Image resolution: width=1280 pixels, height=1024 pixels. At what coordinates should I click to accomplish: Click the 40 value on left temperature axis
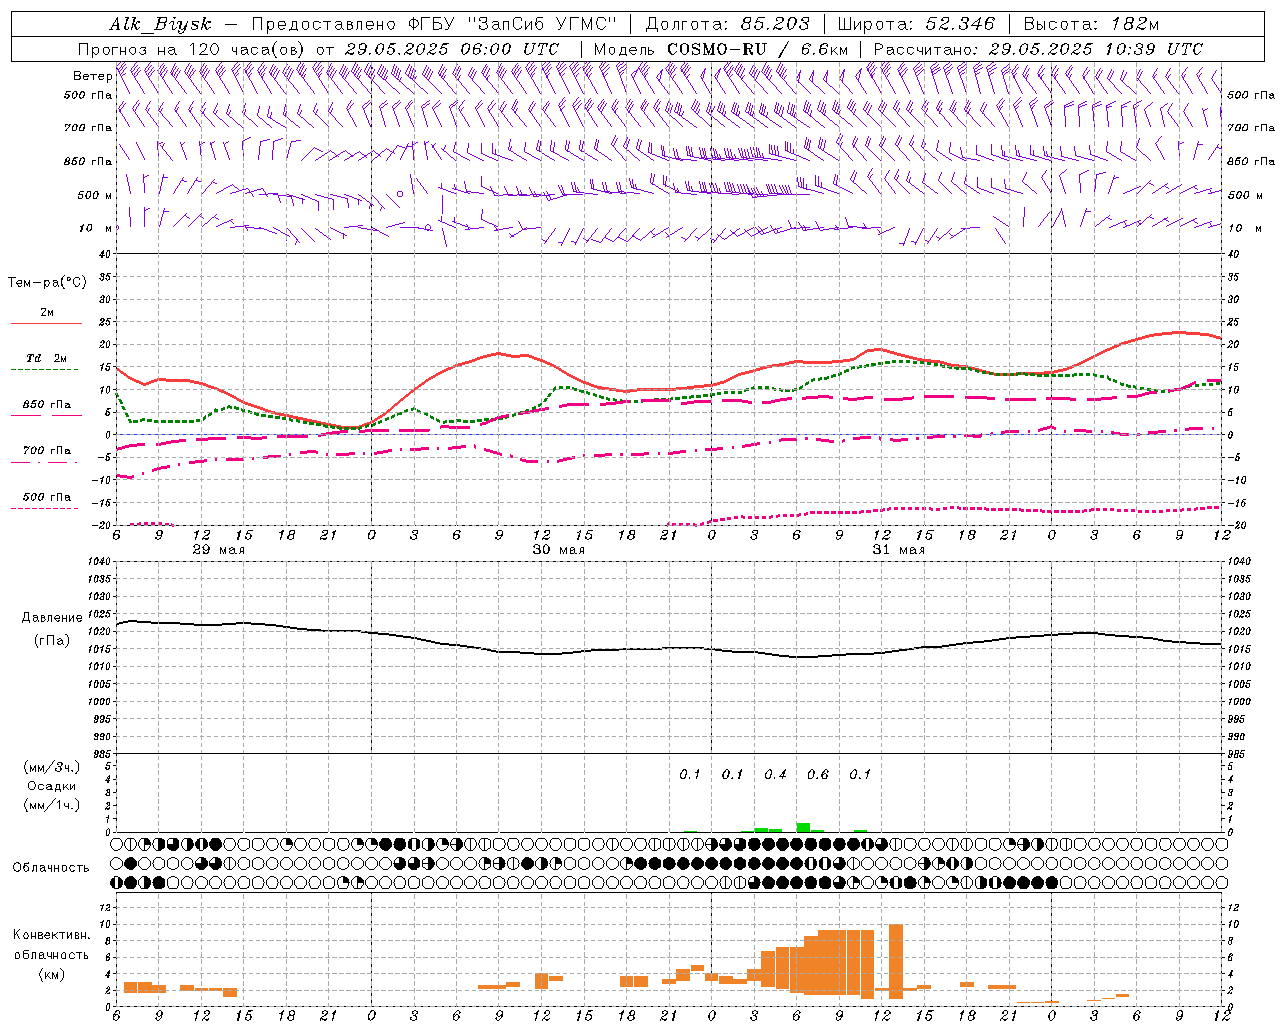click(104, 255)
